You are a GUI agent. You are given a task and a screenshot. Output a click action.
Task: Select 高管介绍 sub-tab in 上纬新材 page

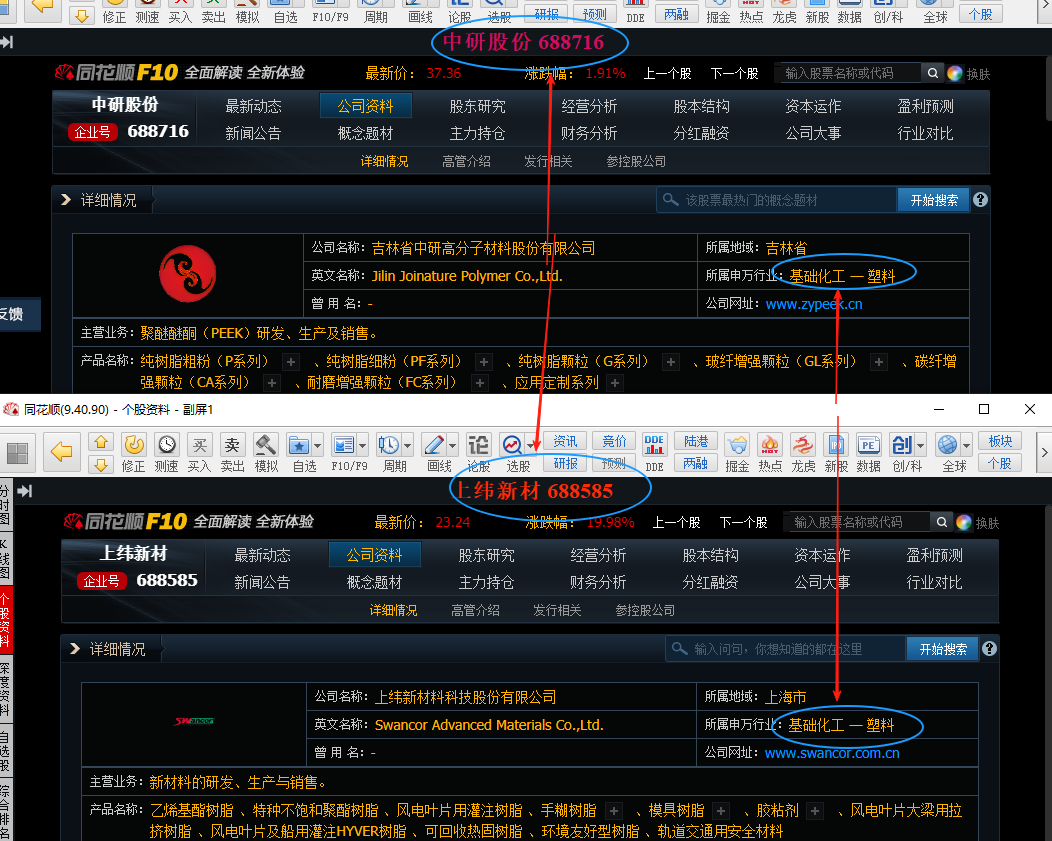click(x=475, y=610)
